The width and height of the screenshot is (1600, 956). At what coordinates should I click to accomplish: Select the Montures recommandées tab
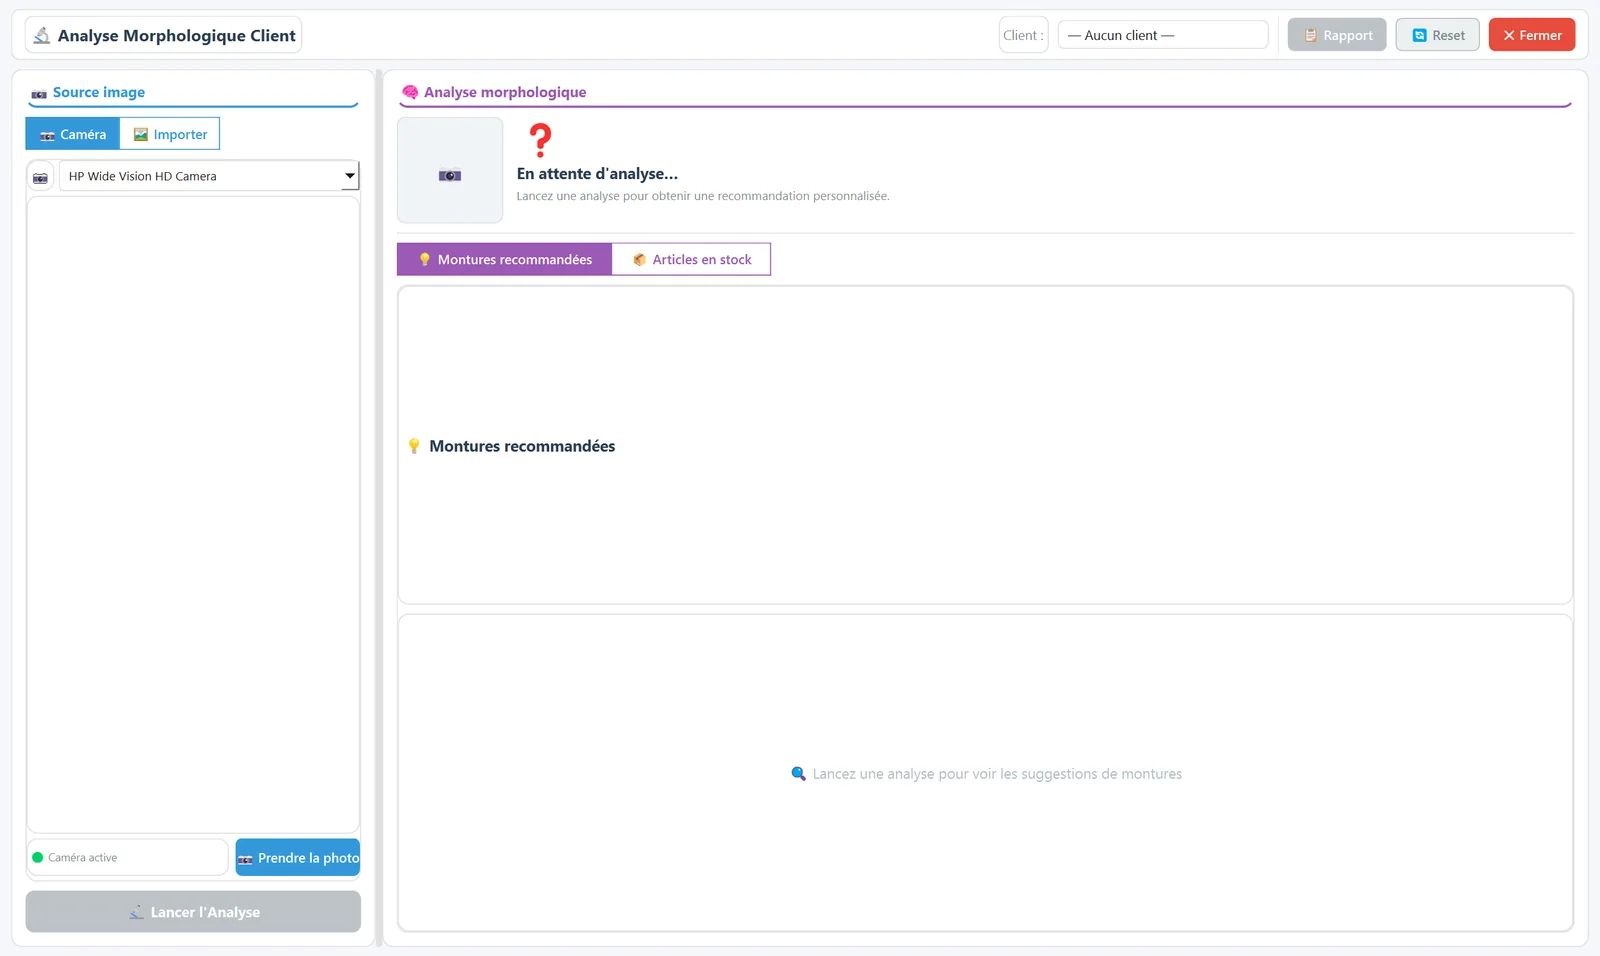coord(504,259)
